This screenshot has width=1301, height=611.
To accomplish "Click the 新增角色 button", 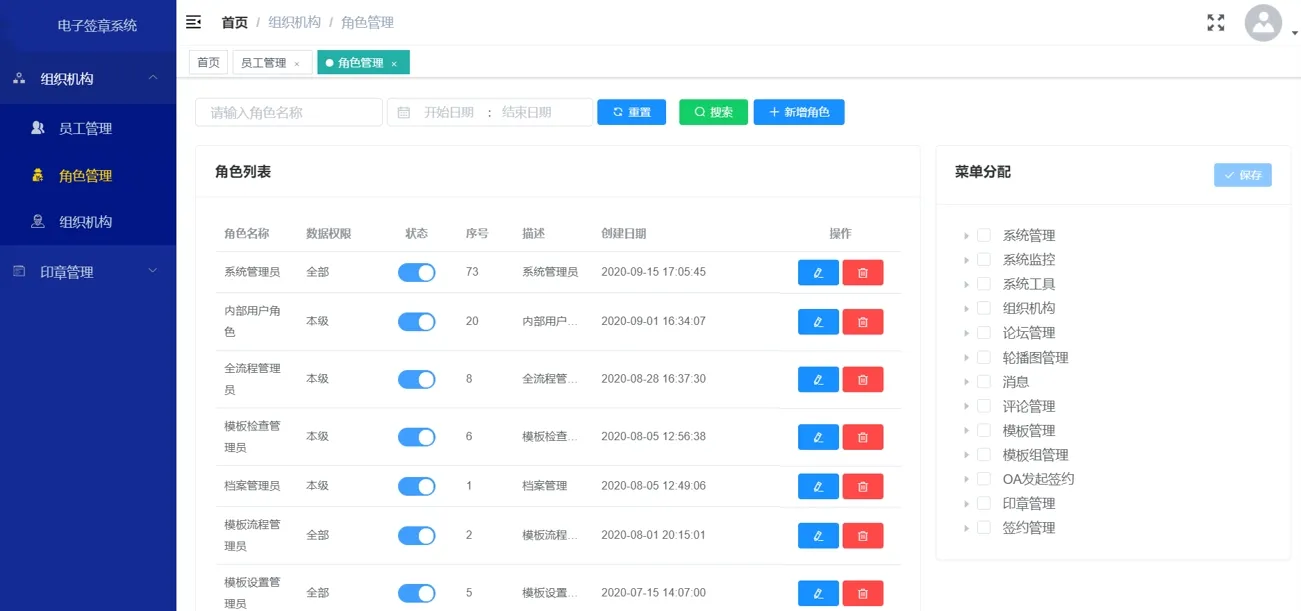I will point(799,112).
